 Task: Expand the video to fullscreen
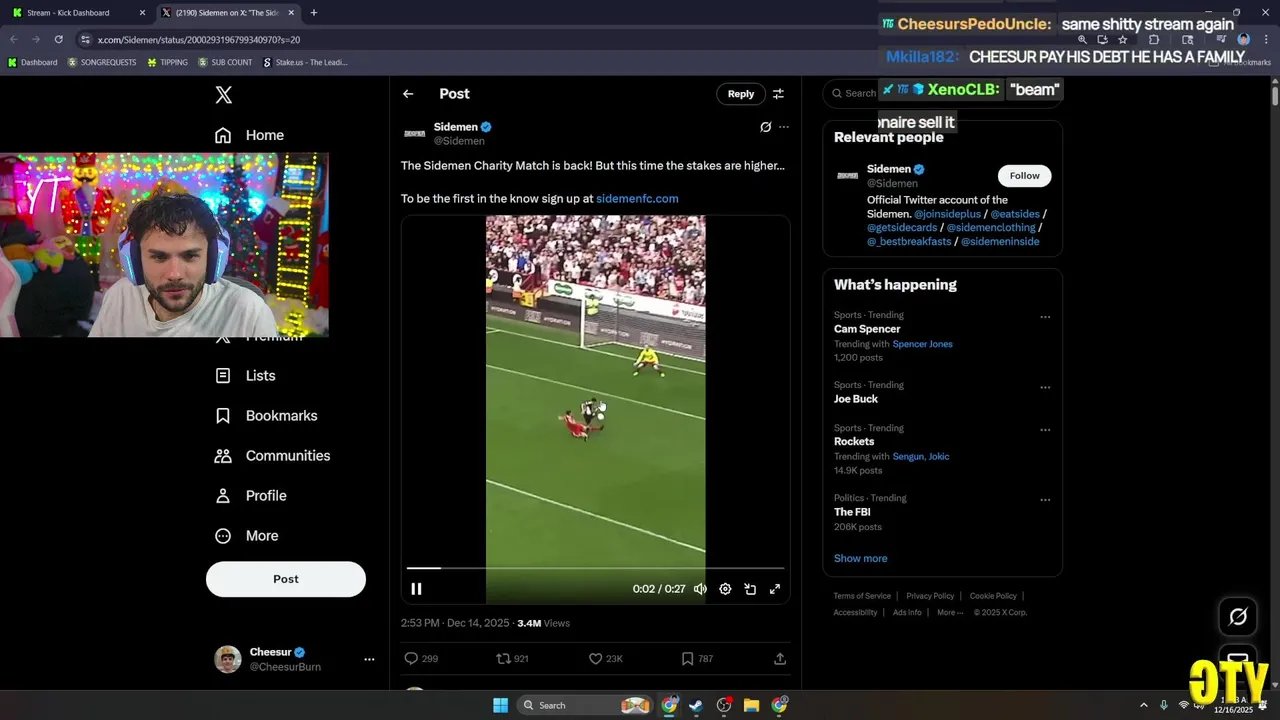tap(775, 589)
